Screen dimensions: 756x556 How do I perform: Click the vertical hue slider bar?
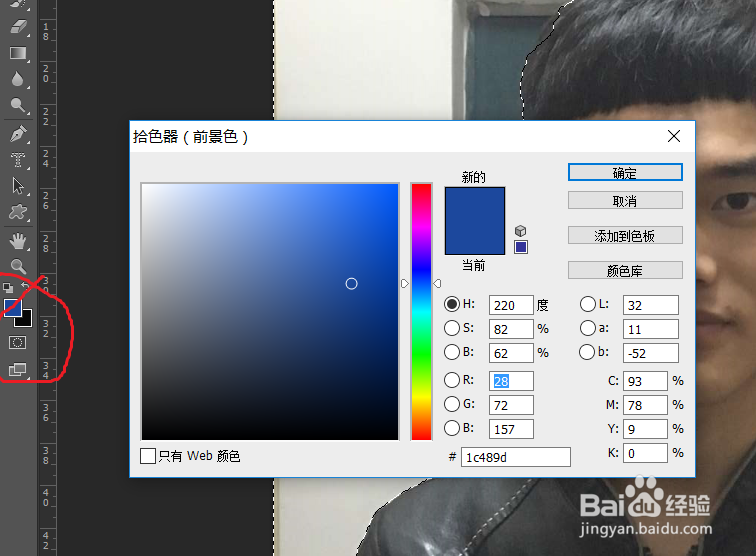tap(421, 312)
